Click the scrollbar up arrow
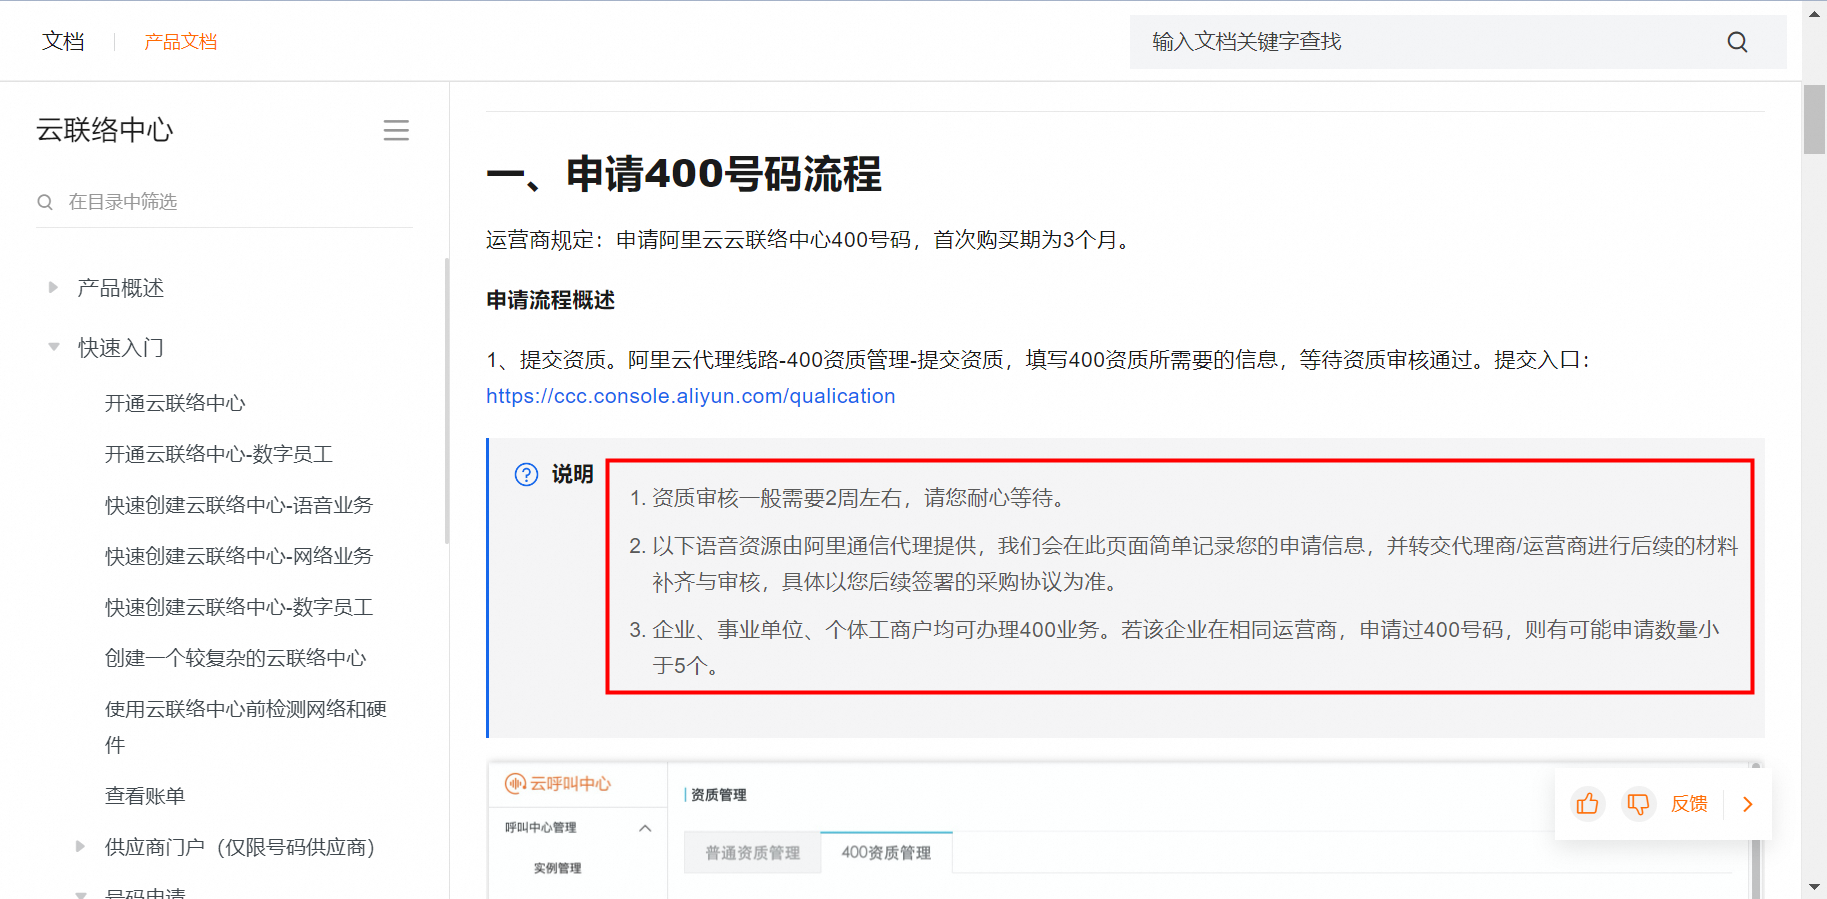1827x899 pixels. (x=1814, y=14)
